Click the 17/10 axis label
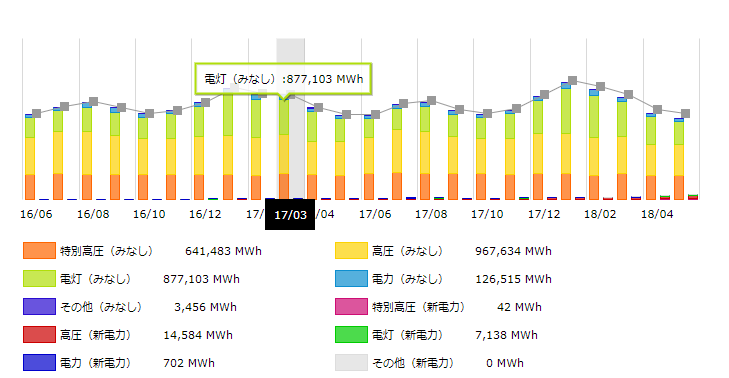729x378 pixels. click(x=487, y=214)
